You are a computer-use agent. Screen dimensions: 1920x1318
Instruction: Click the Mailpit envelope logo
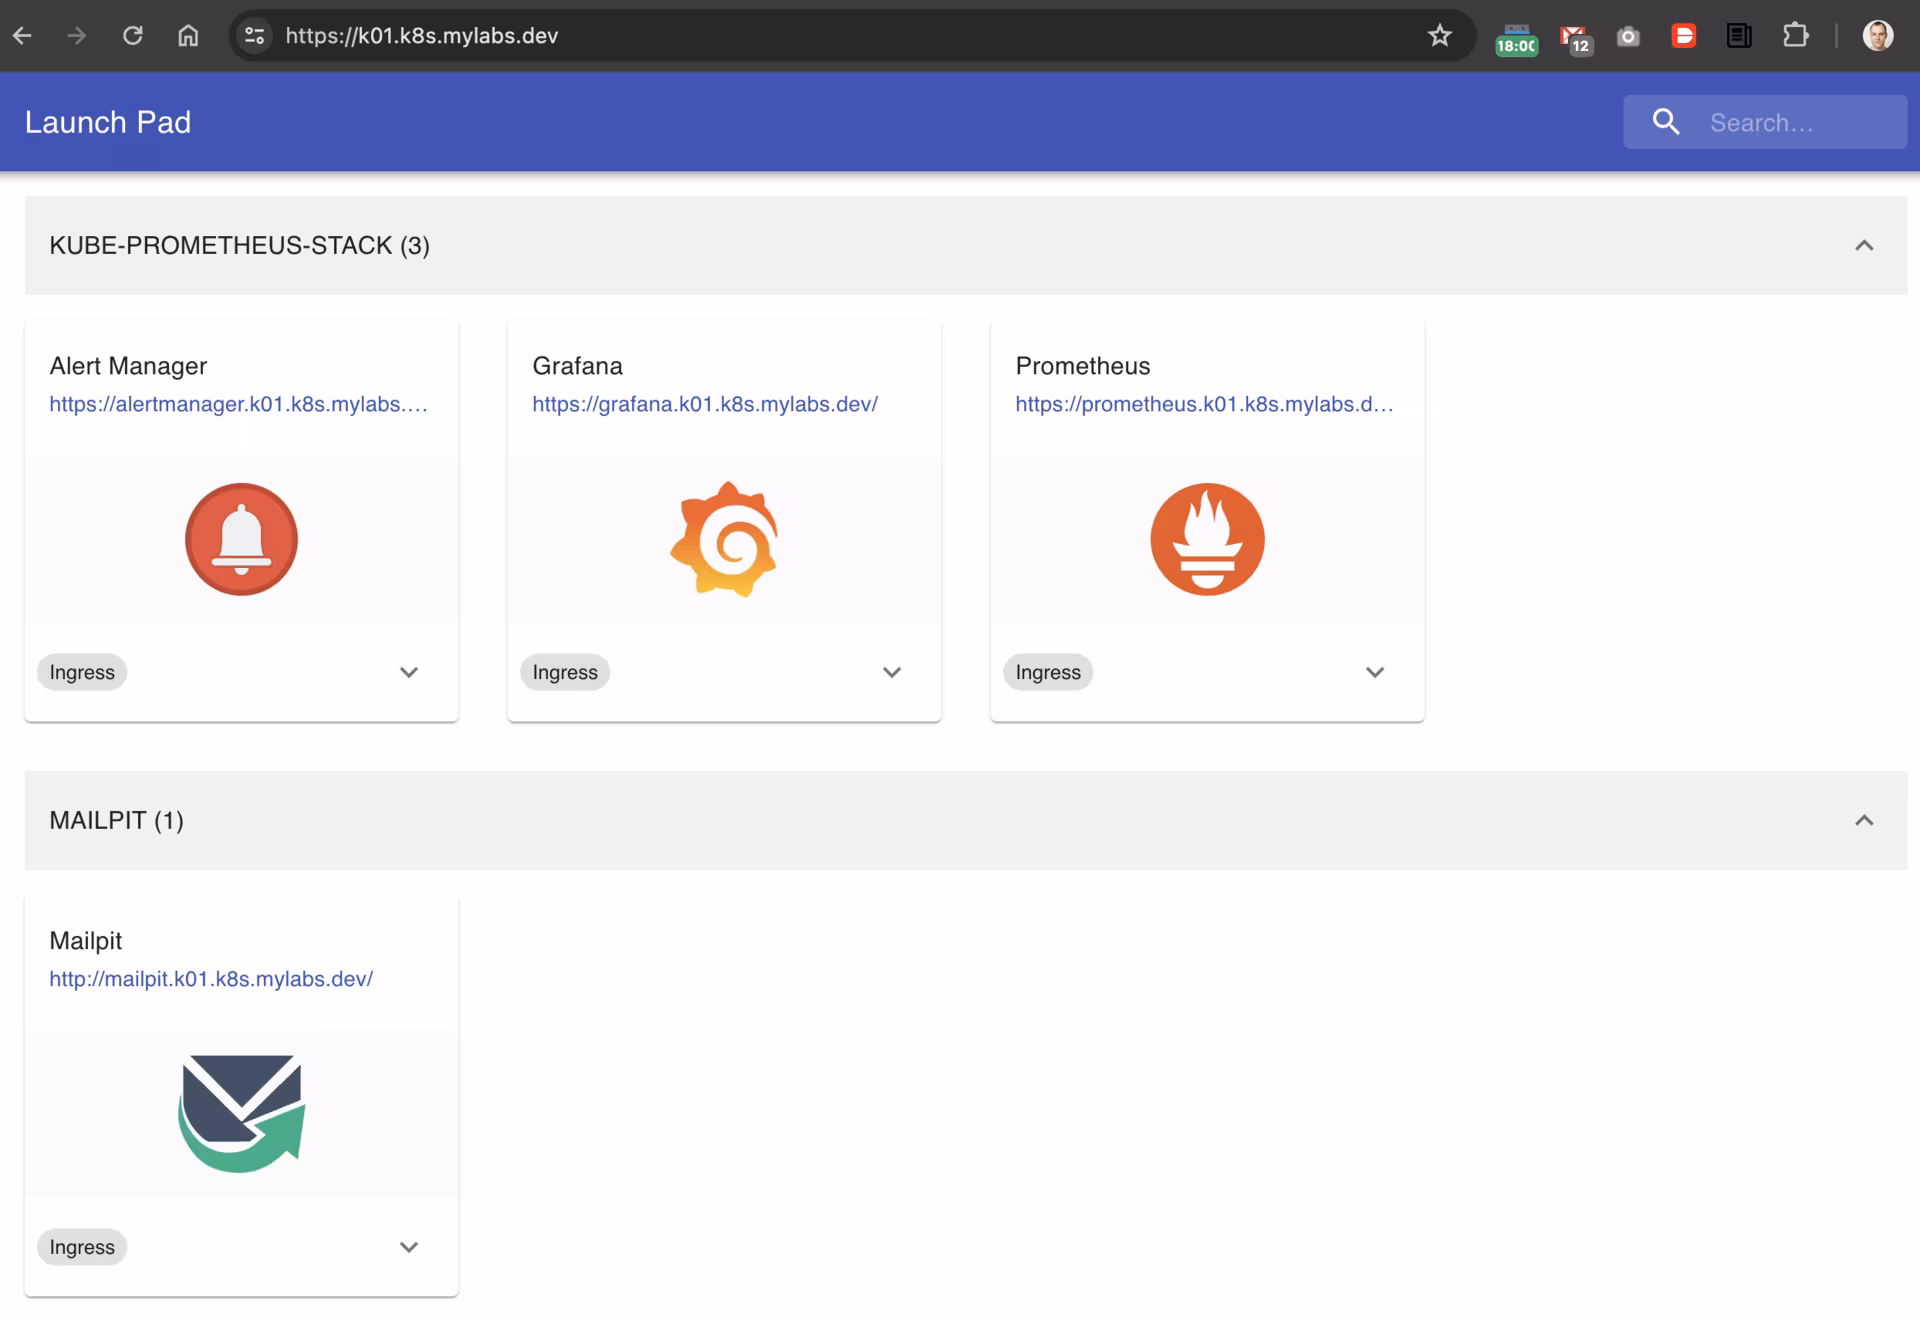(241, 1113)
